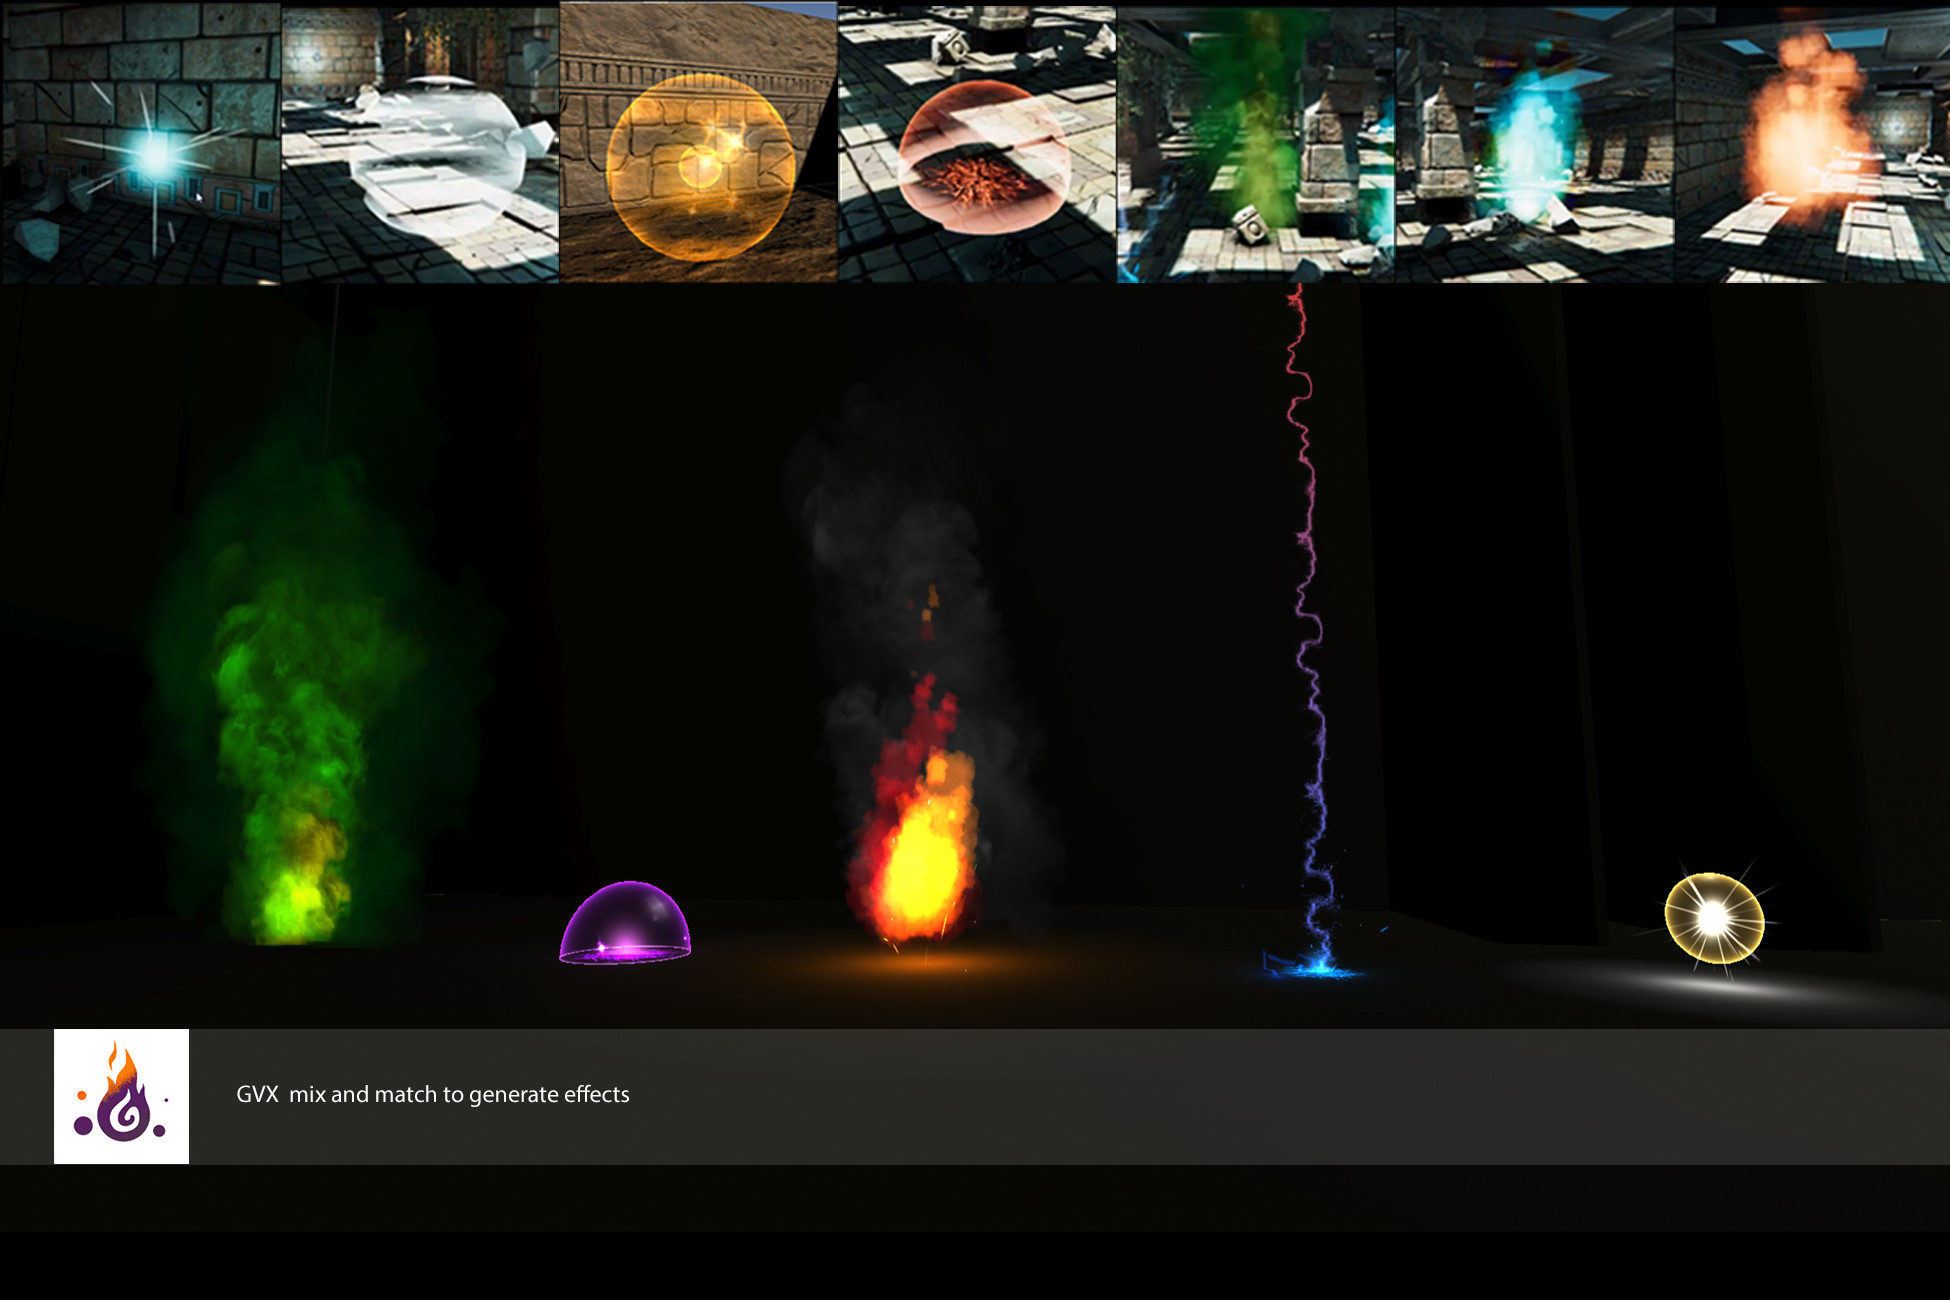The image size is (1950, 1300).
Task: Click the caption 'GVX mix and match to generate effects'
Action: tap(433, 1094)
